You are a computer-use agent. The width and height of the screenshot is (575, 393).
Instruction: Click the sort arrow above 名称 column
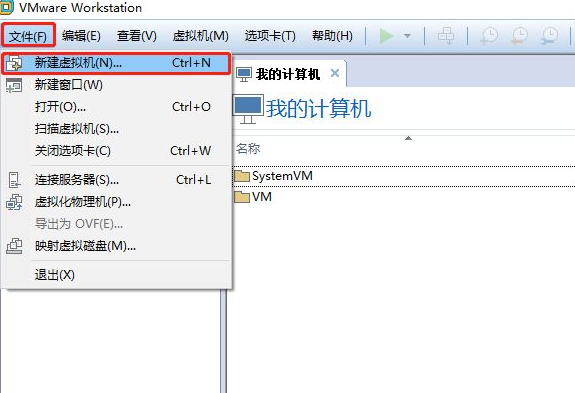click(408, 138)
